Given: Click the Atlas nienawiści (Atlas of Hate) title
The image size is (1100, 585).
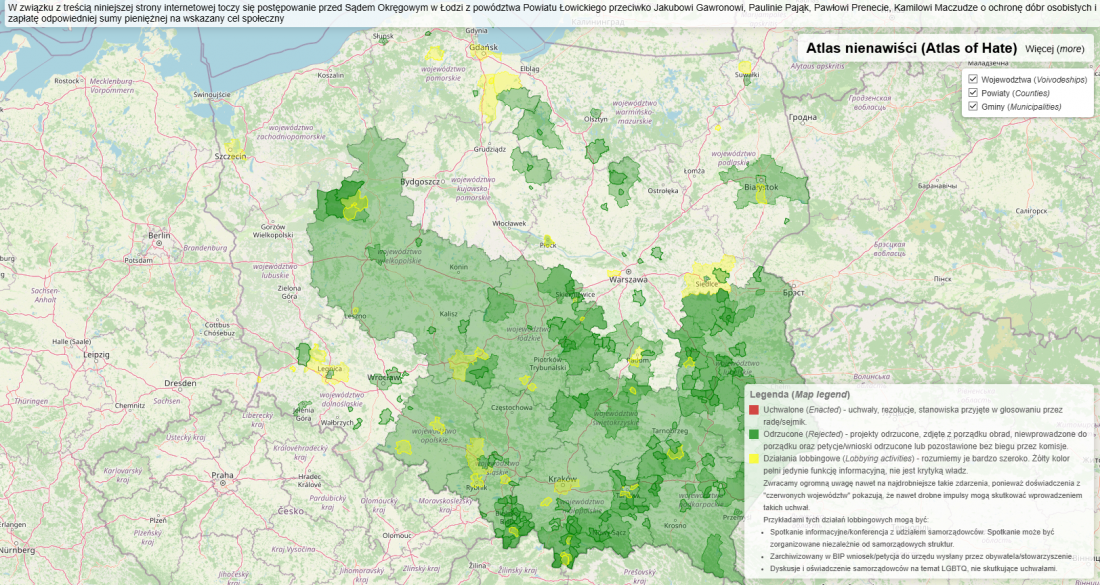Looking at the screenshot, I should [x=911, y=48].
